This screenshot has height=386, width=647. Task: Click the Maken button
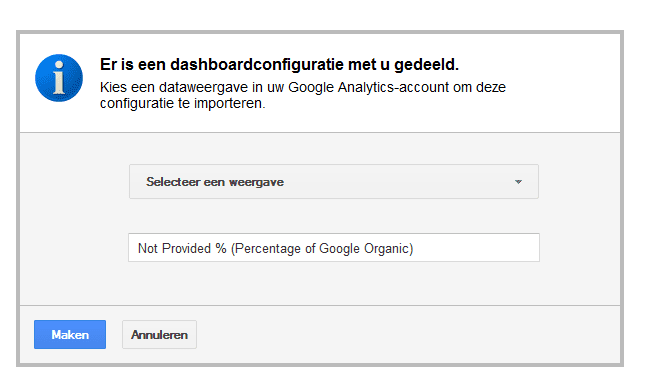[70, 334]
